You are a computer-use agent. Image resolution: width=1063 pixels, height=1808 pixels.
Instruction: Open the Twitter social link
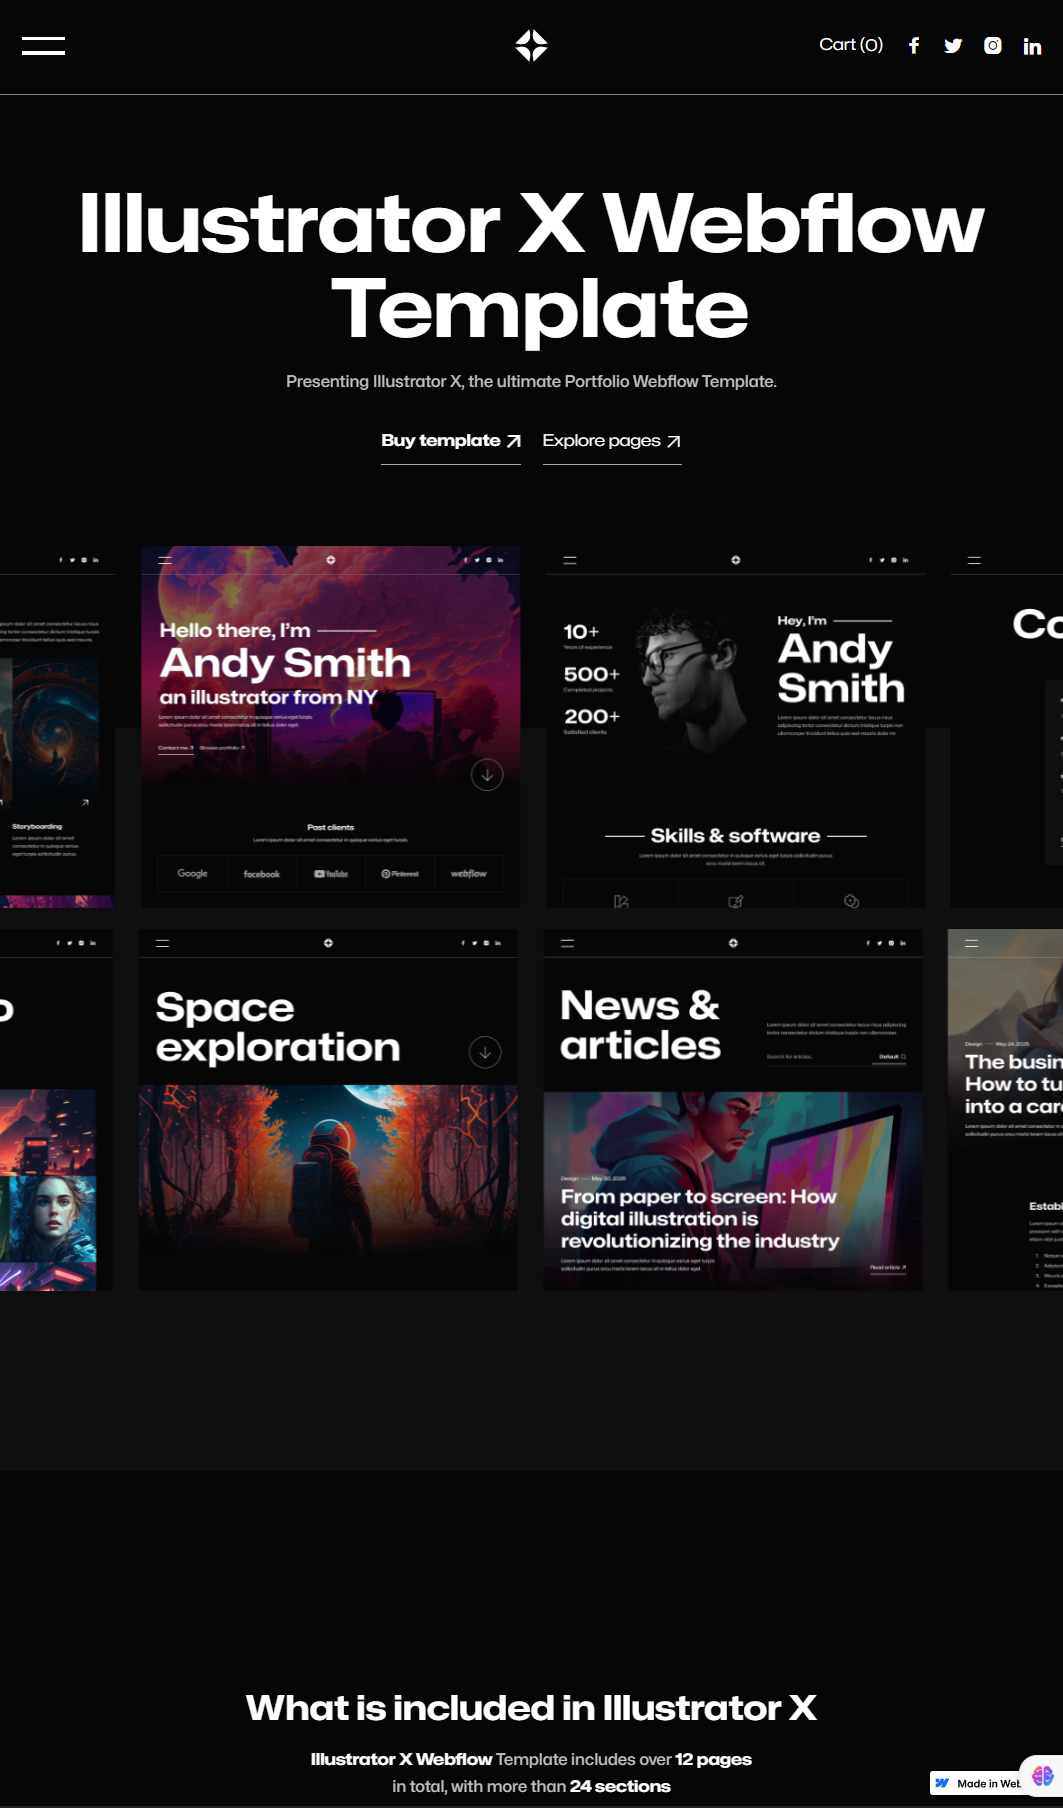point(953,46)
